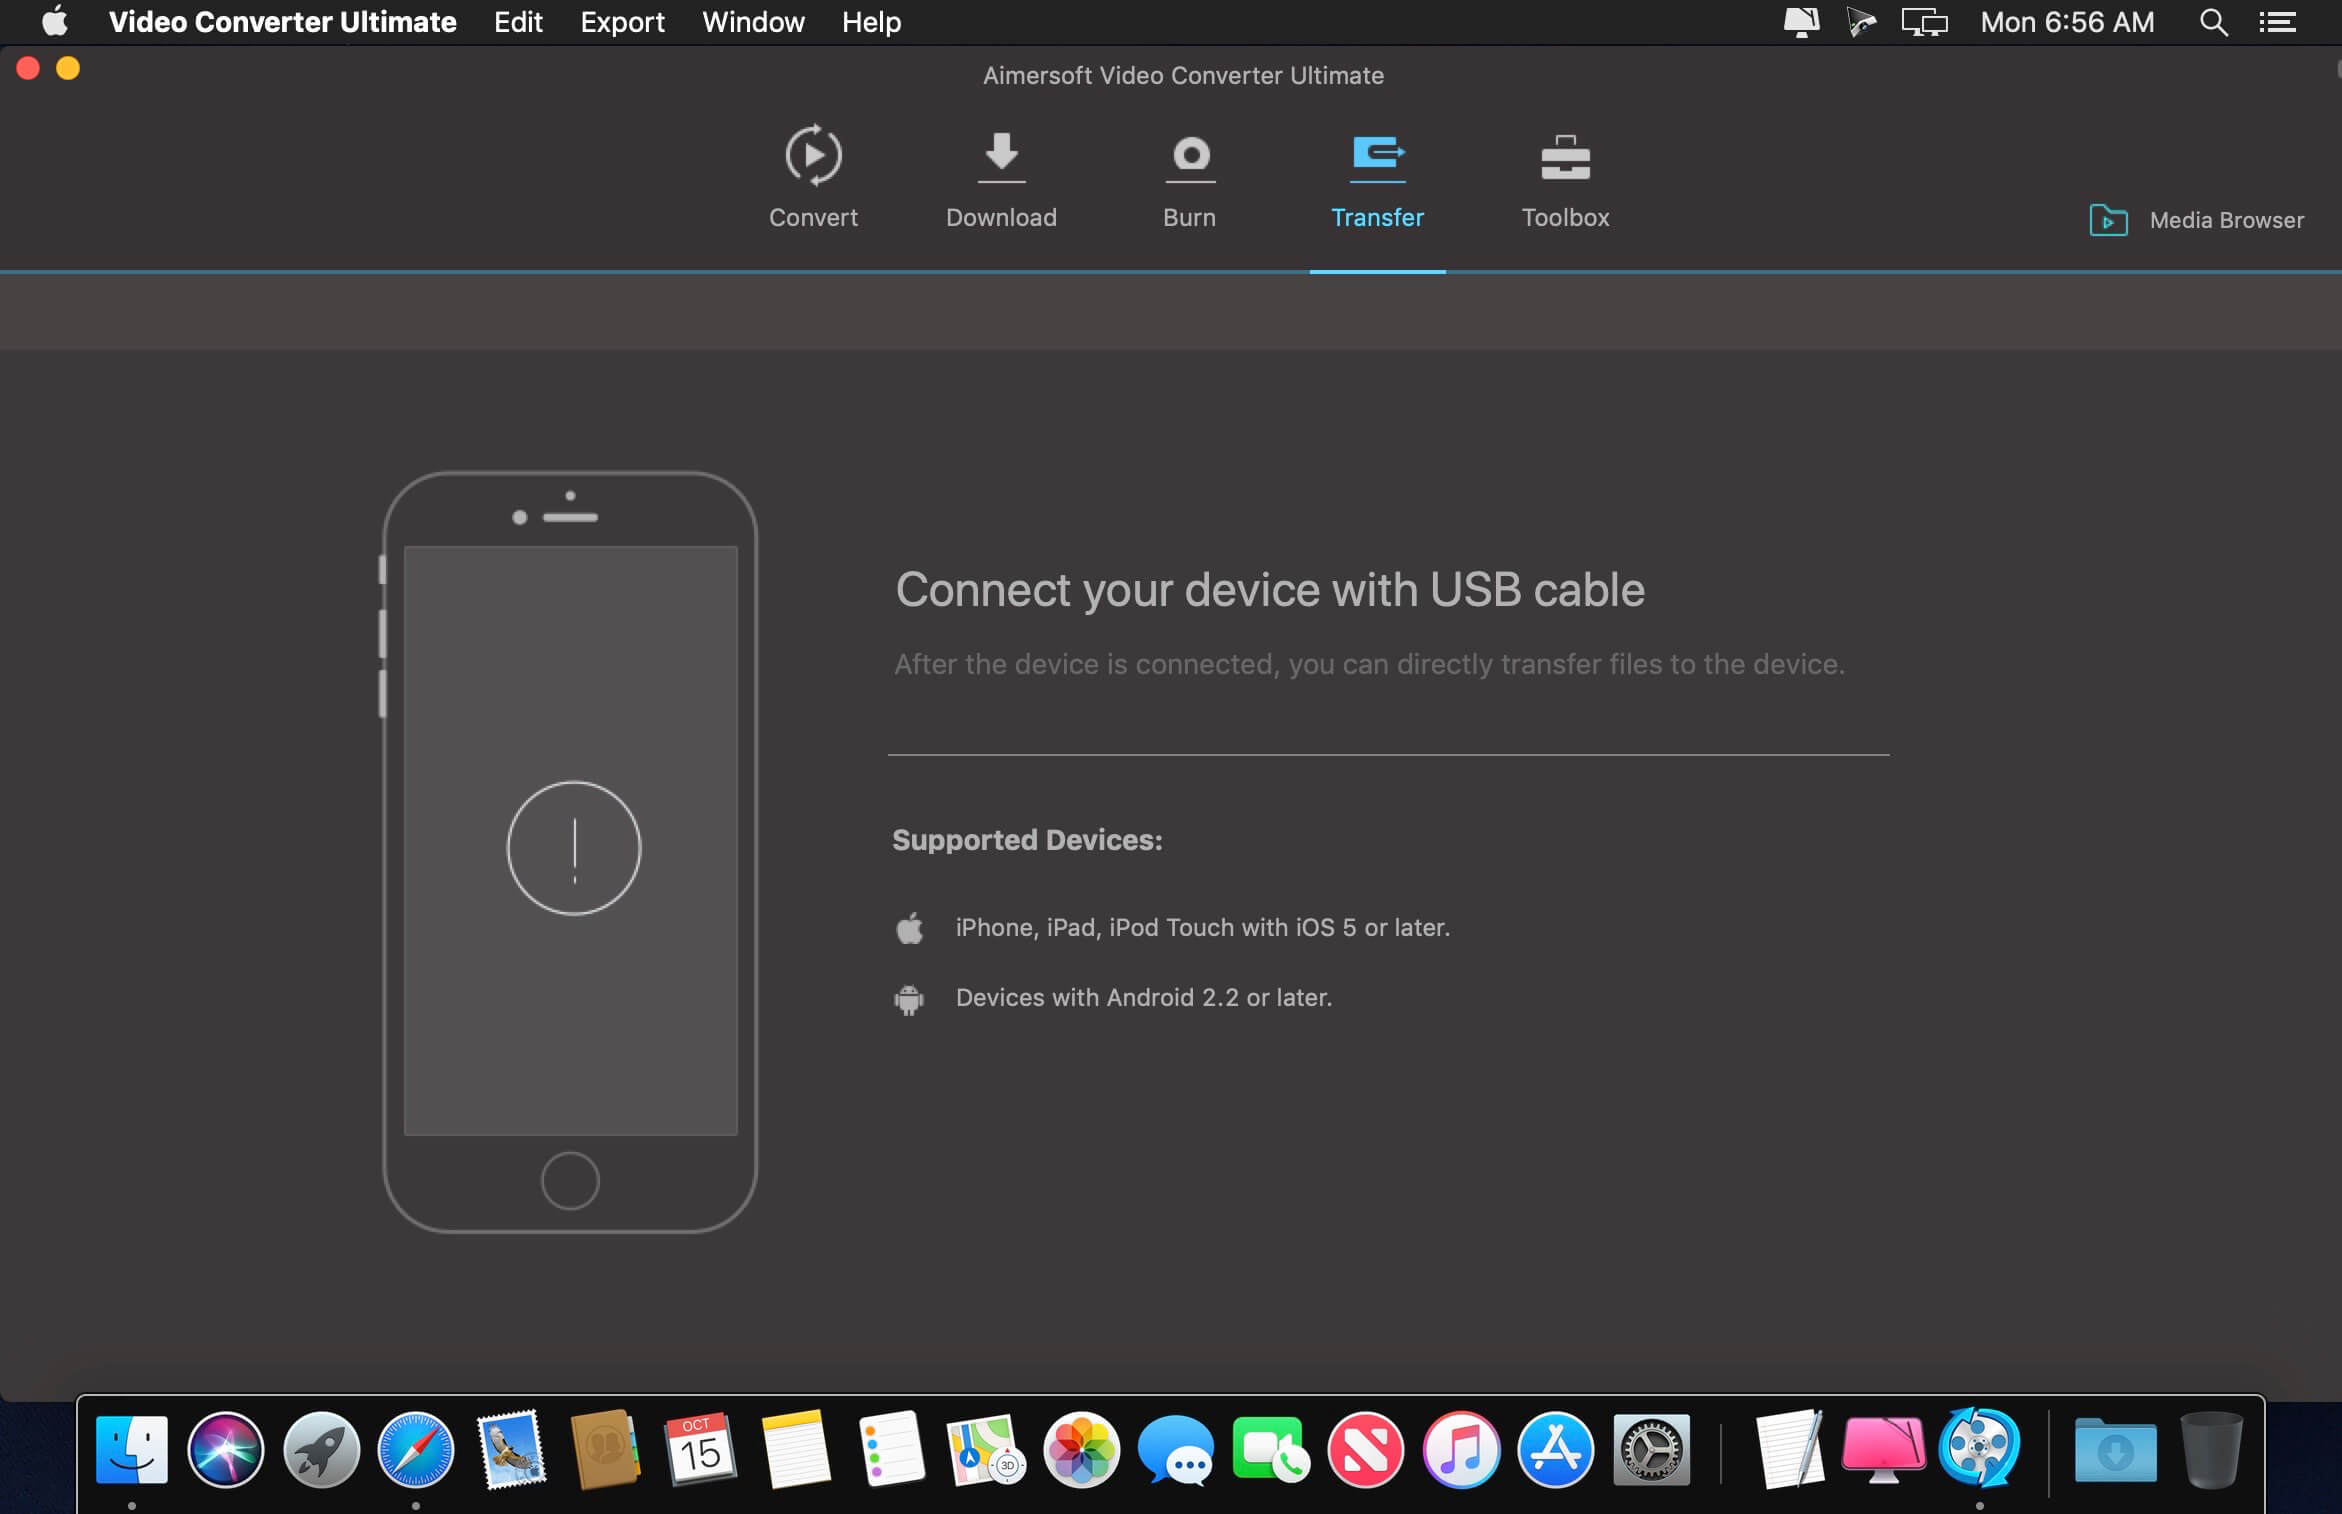Click the Edit menu item

pyautogui.click(x=517, y=22)
